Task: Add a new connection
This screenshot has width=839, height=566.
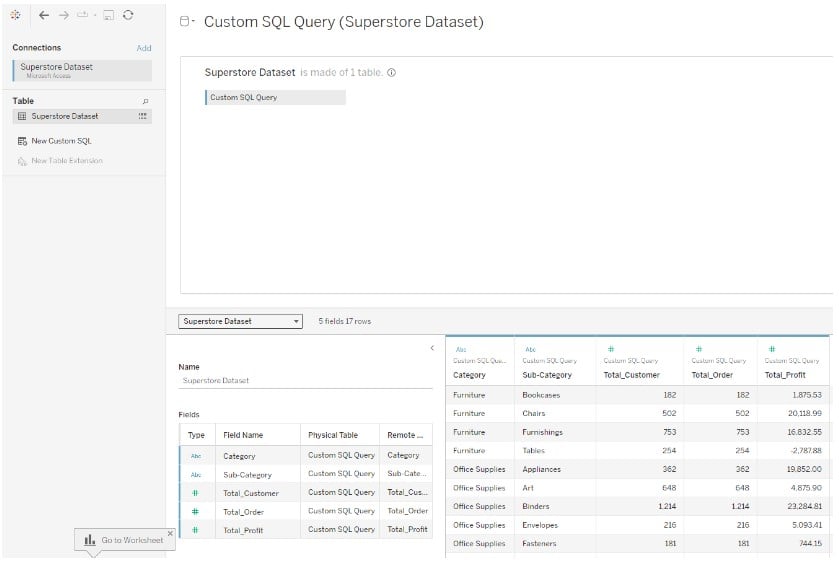Action: (144, 48)
